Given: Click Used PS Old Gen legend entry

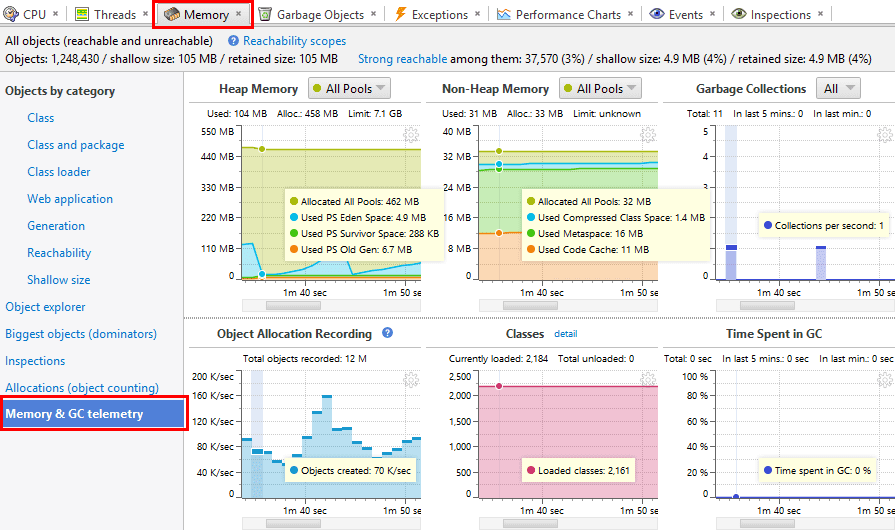Looking at the screenshot, I should coord(351,249).
